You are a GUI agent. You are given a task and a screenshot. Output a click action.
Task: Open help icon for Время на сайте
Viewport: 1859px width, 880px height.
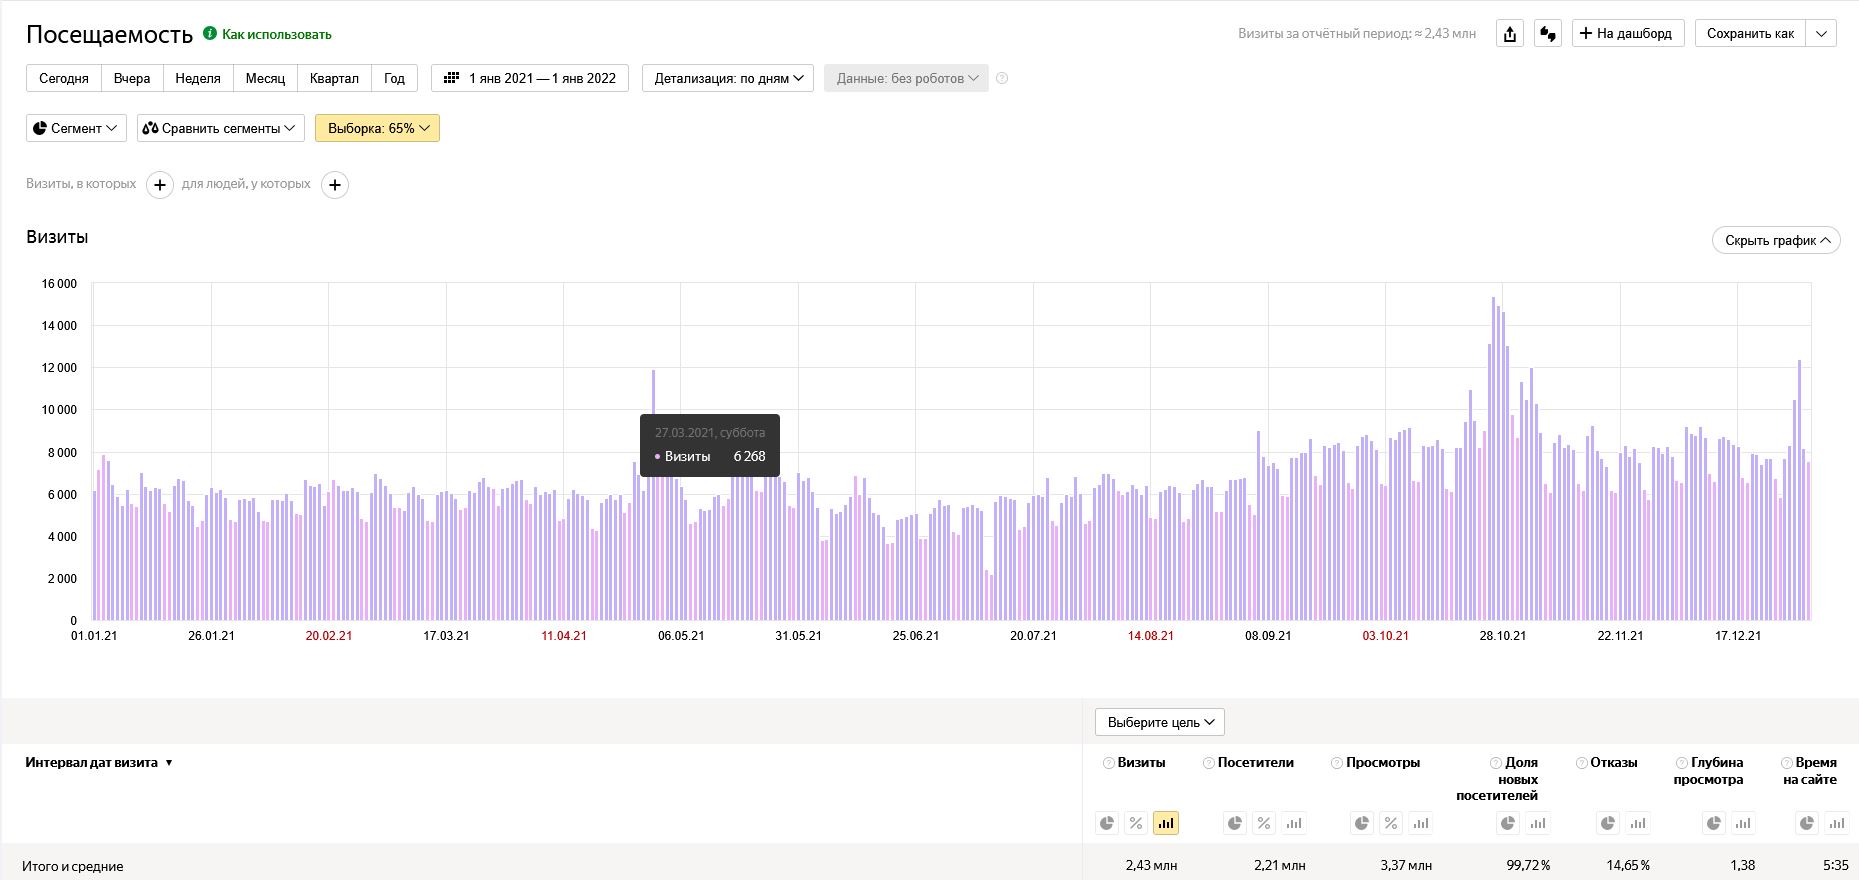coord(1786,763)
